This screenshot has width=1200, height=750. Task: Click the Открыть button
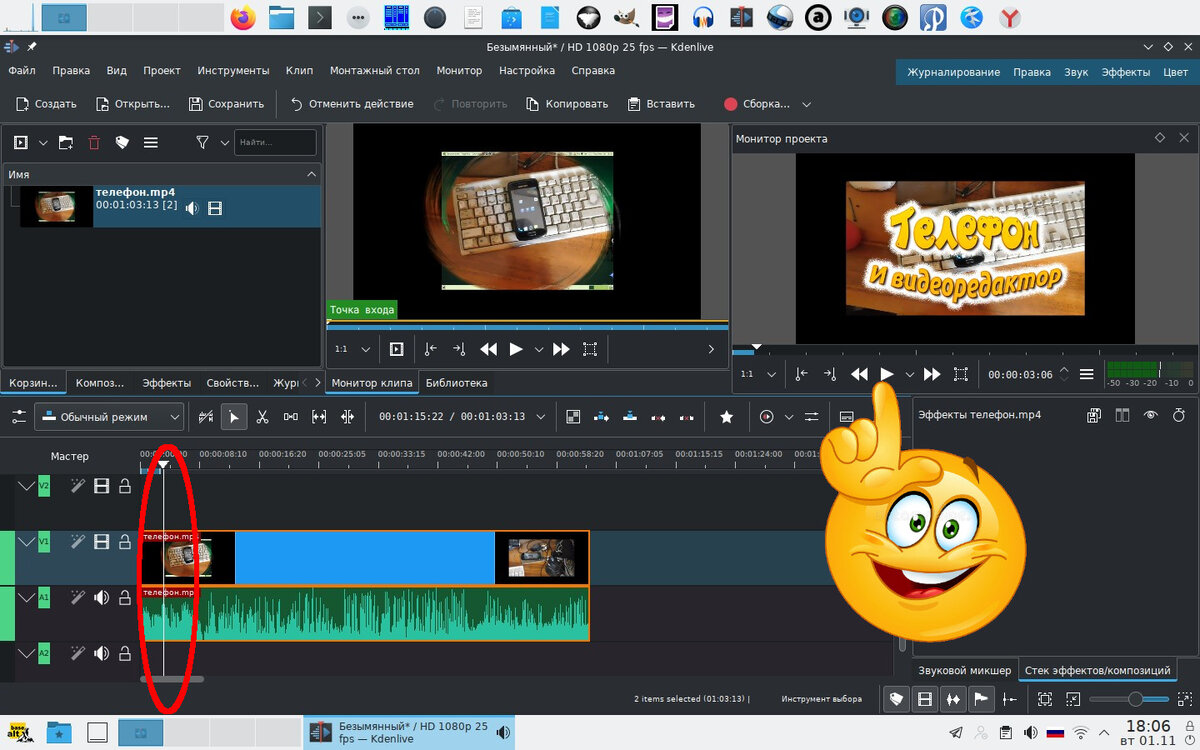click(133, 104)
